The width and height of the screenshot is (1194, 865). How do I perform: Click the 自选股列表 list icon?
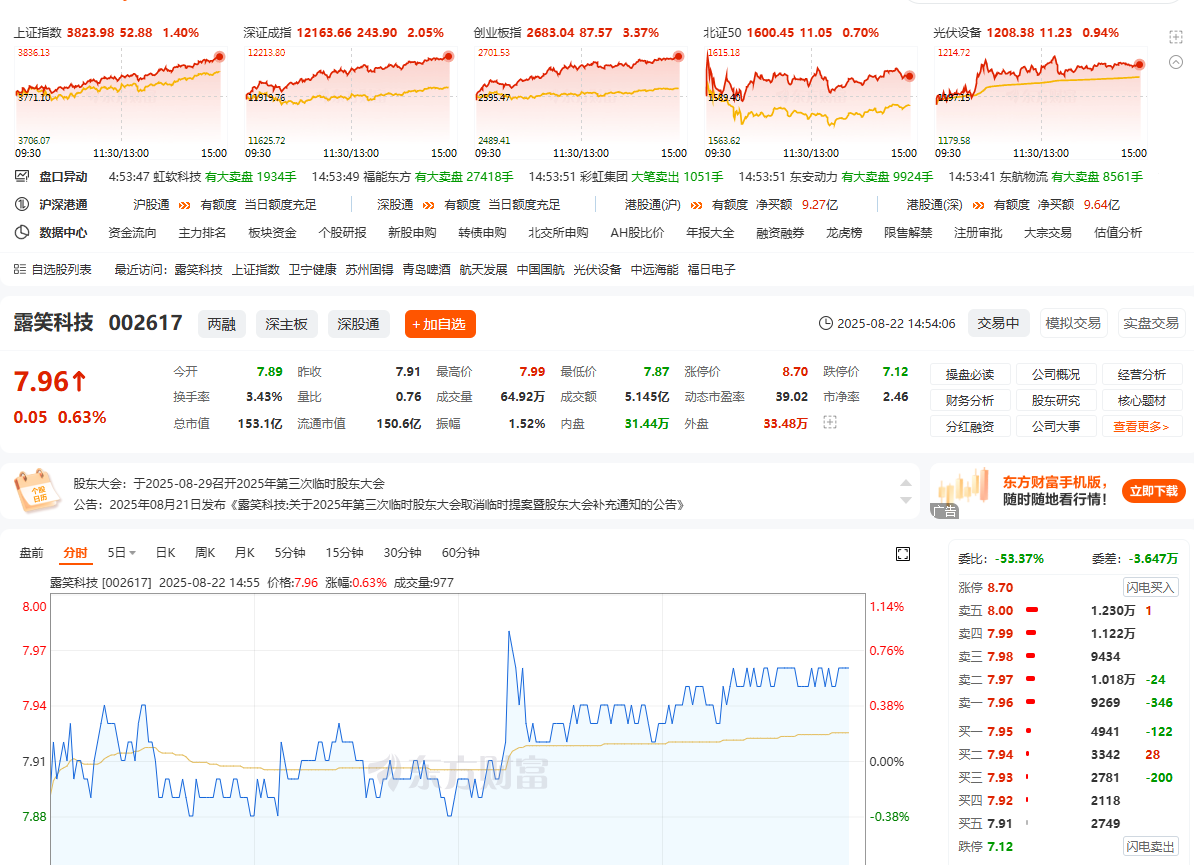[20, 270]
